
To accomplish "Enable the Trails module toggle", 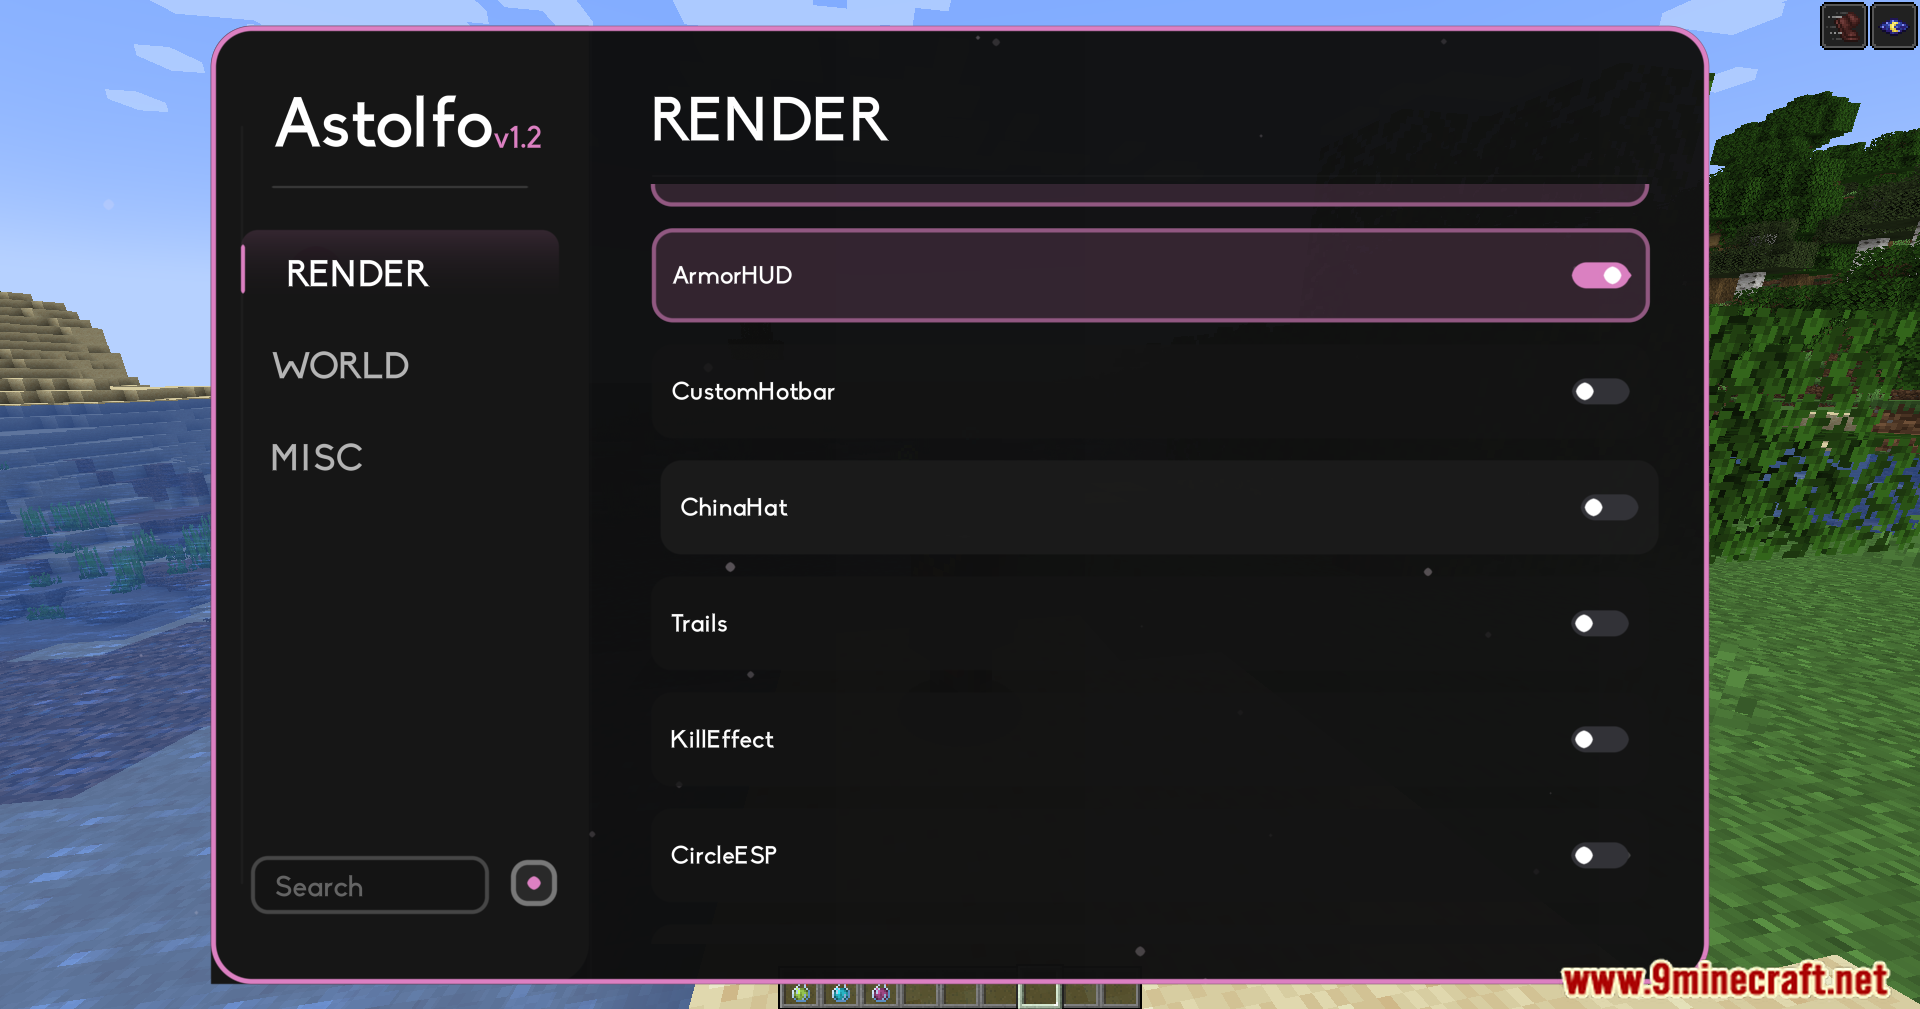I will [1600, 623].
